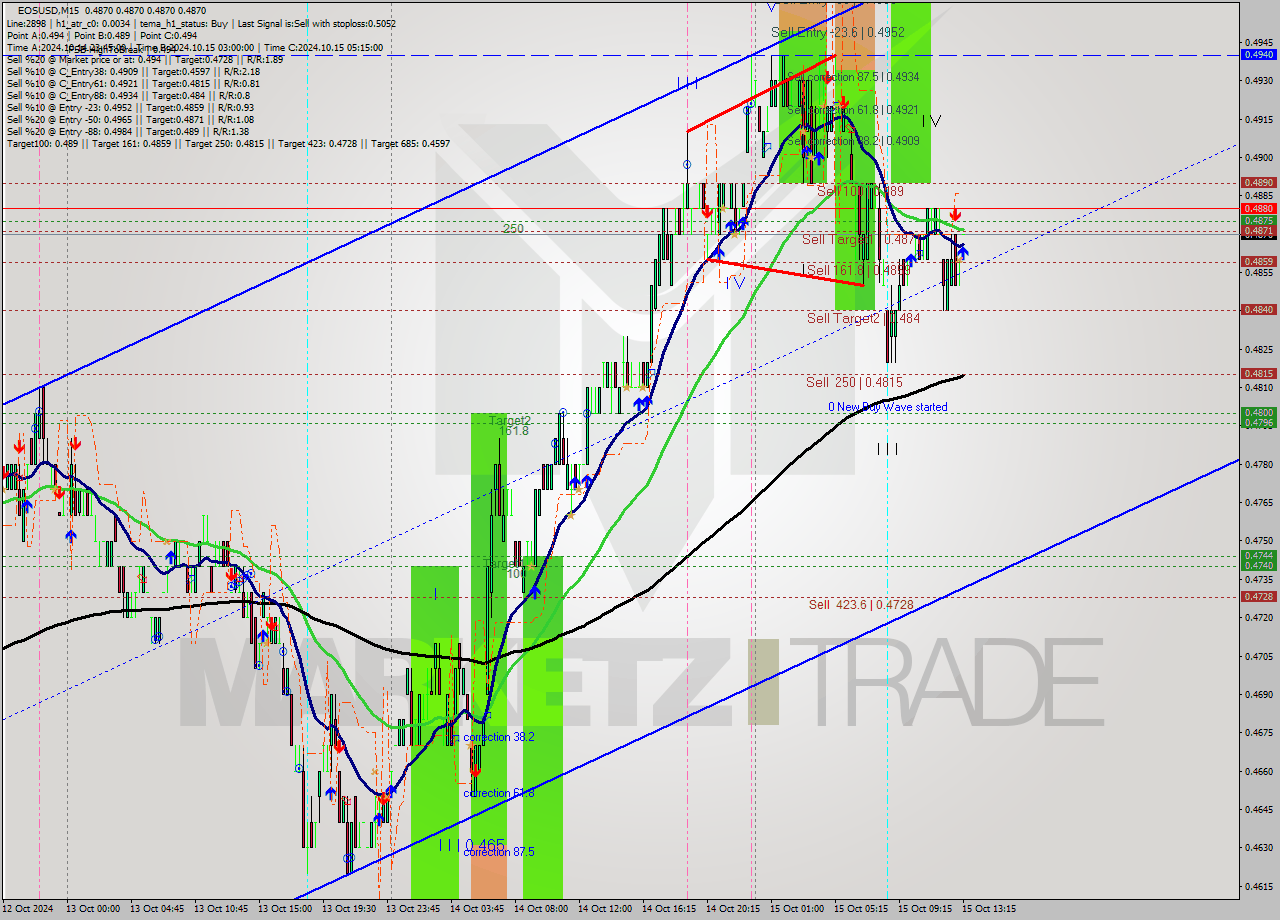Click the 'correction 87.5' blue label
1280x920 pixels.
(x=498, y=851)
